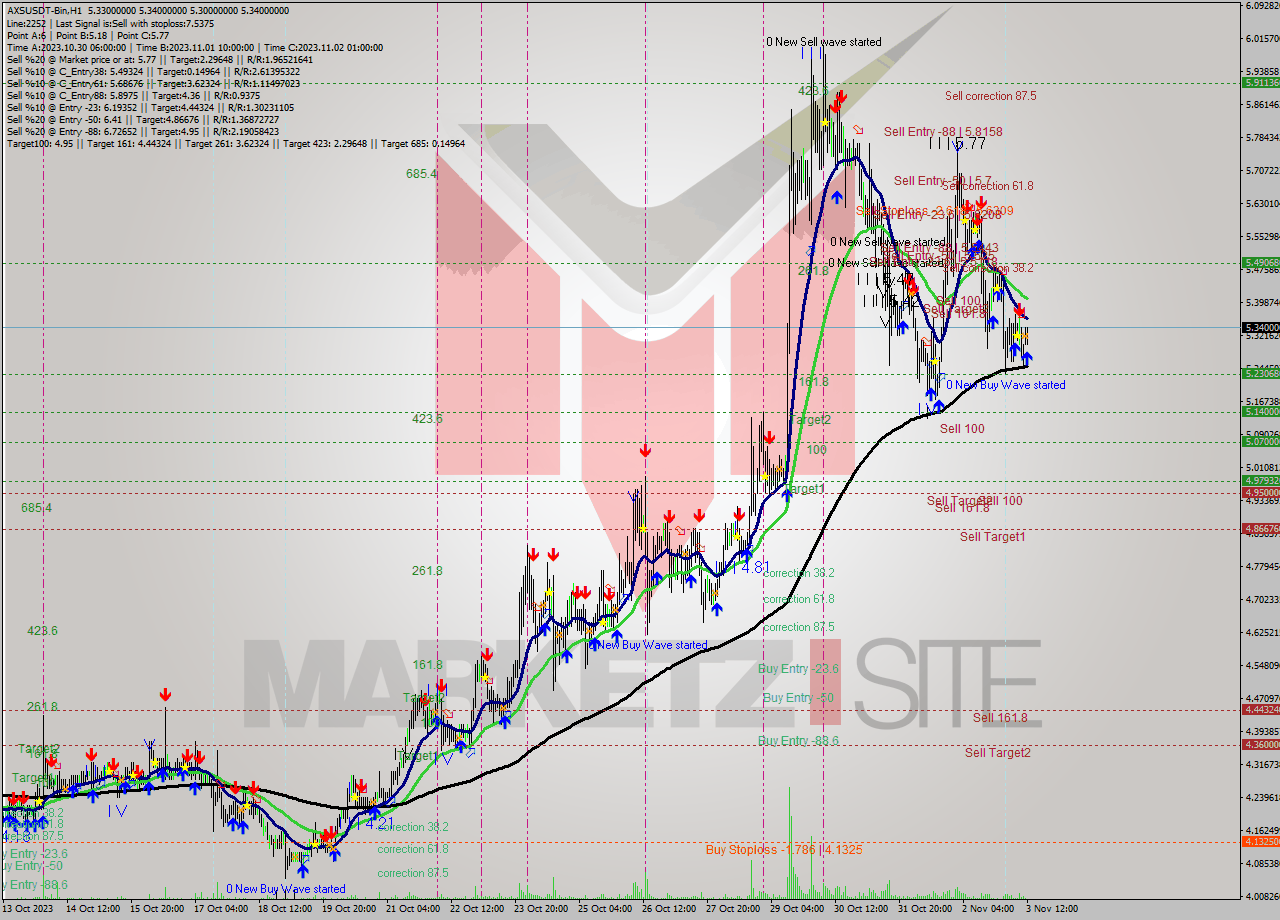Click the 'Sell %20 @ Entry -50: 6.41' line

click(x=143, y=119)
